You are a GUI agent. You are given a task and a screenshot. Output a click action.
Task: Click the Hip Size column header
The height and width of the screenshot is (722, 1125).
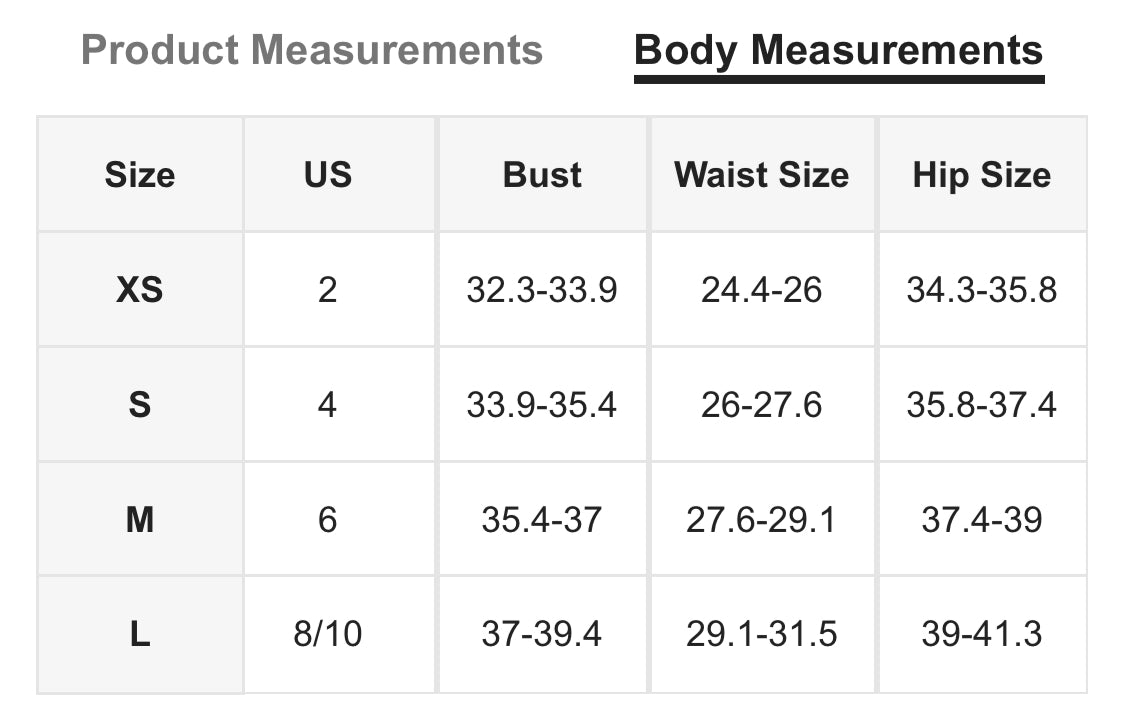[x=982, y=174]
